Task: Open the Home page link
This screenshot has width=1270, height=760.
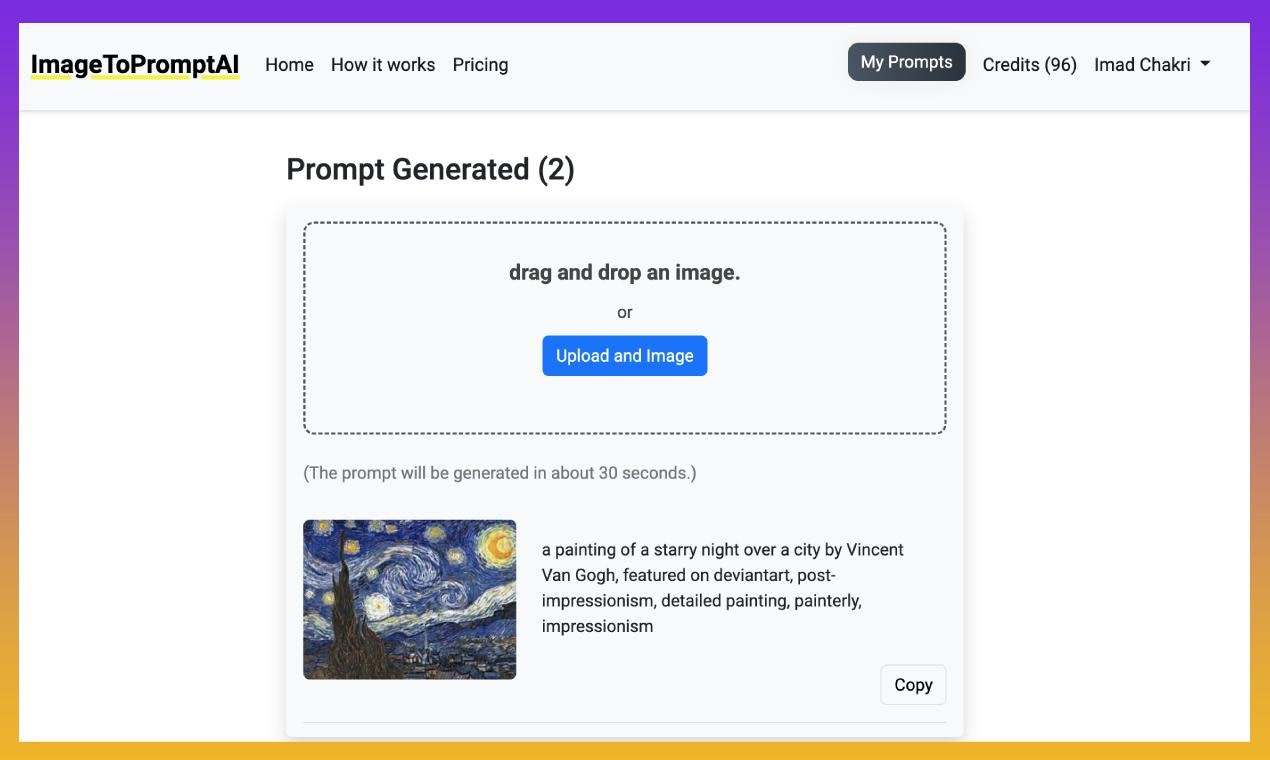Action: pyautogui.click(x=289, y=65)
